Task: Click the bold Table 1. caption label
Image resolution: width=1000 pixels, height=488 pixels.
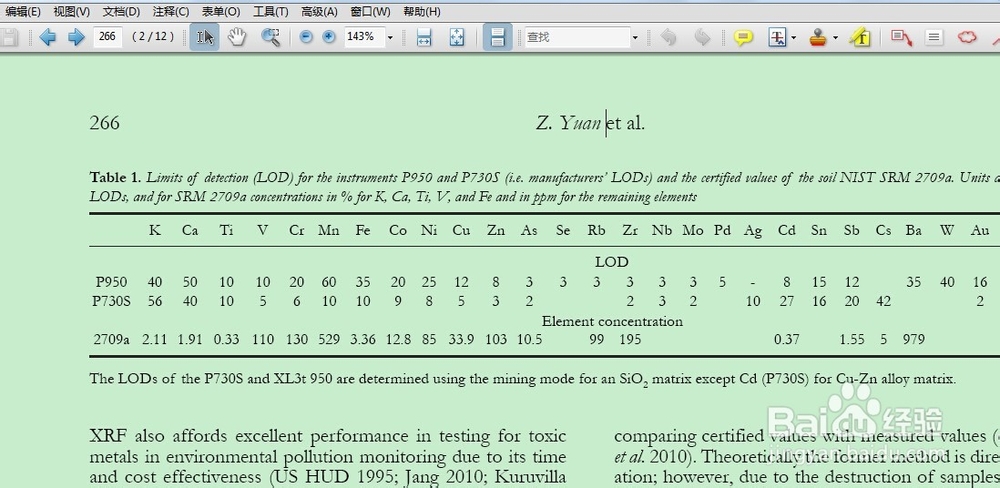Action: 116,177
